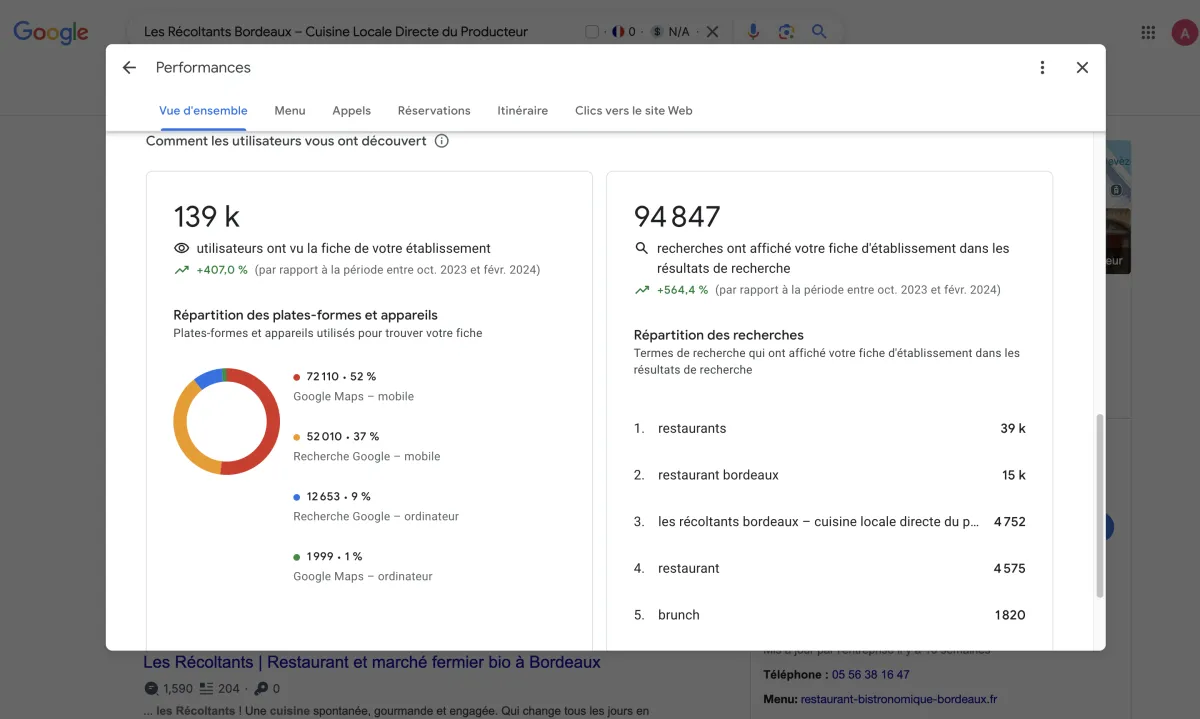Select the 'restaurant bordeaux' search term row
This screenshot has width=1200, height=719.
(x=830, y=475)
